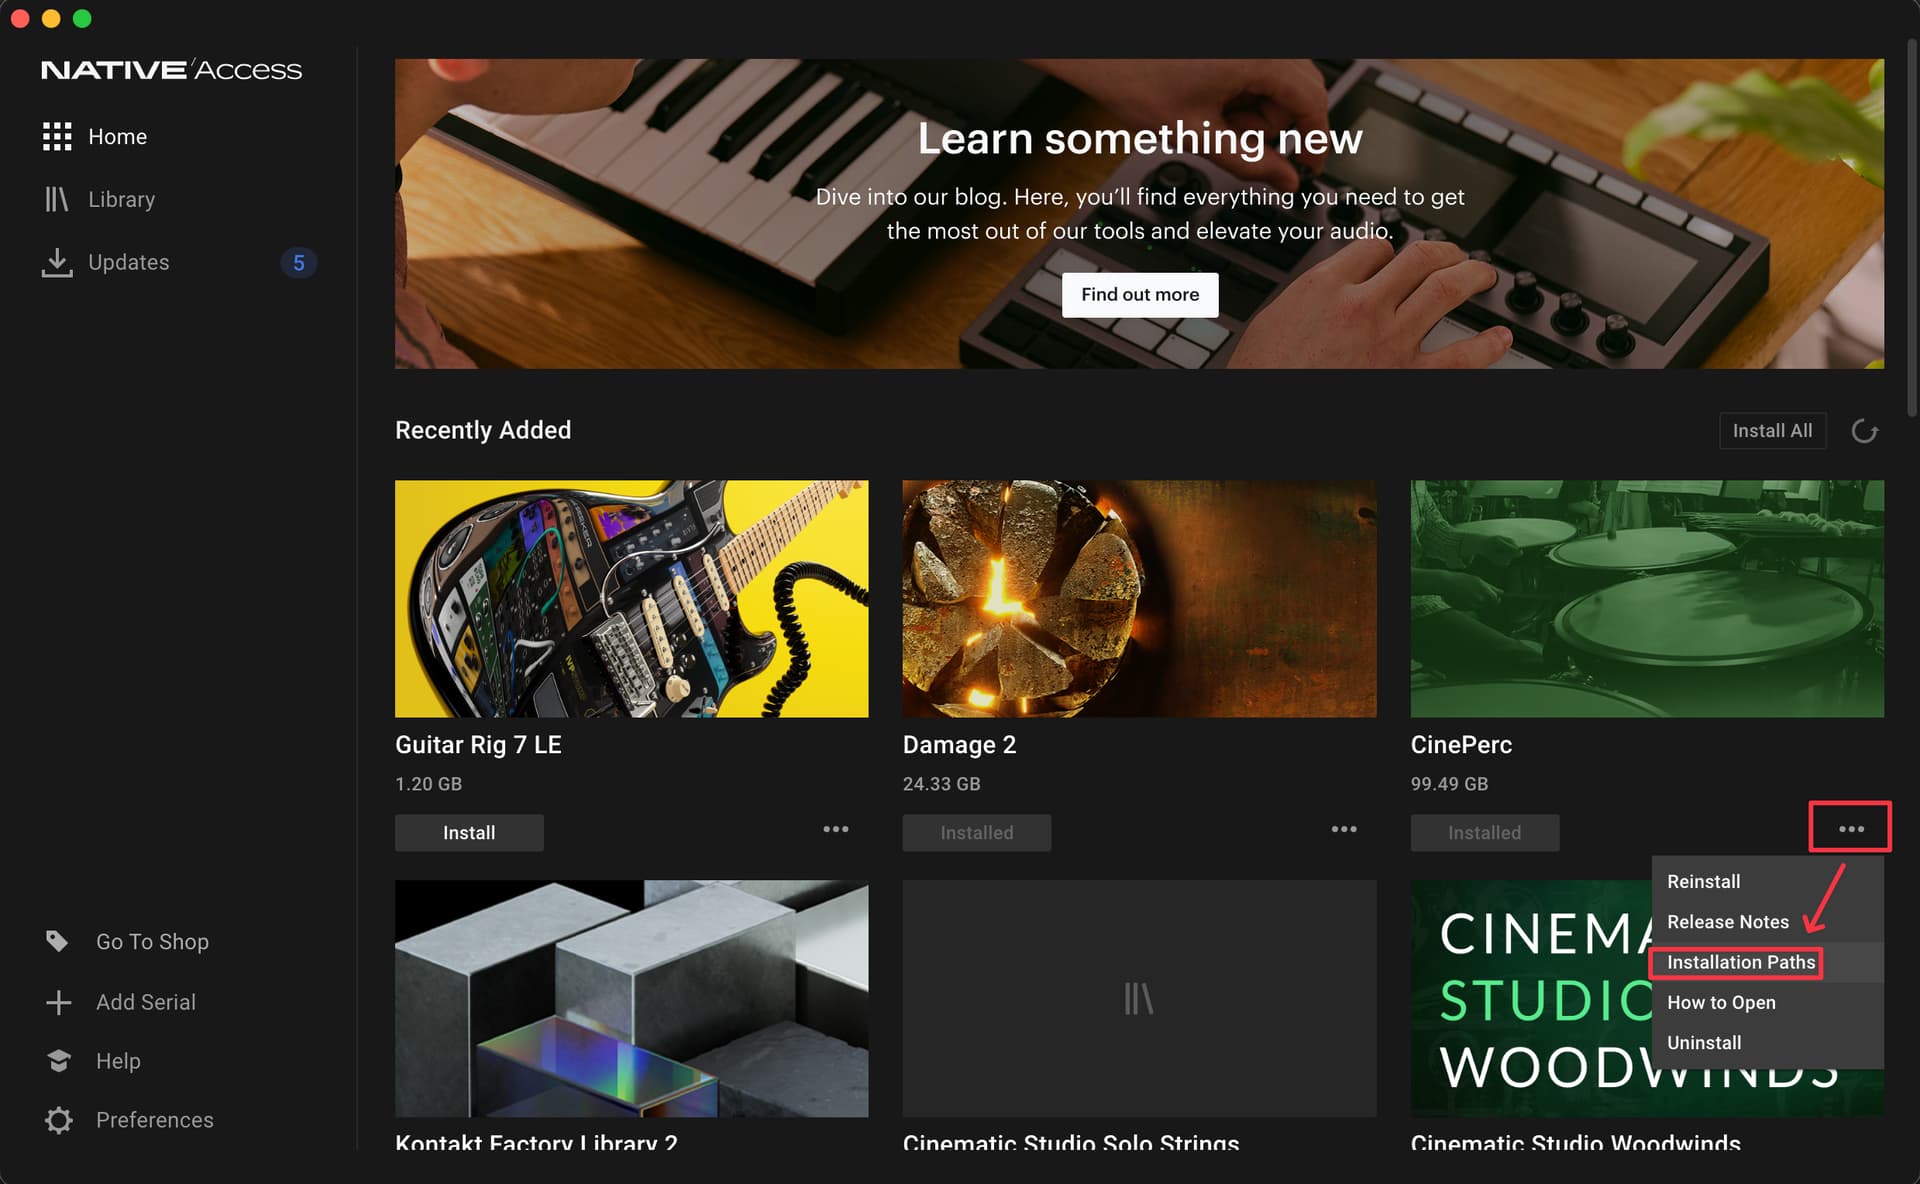This screenshot has height=1184, width=1920.
Task: Open Damage 2 product thumbnail
Action: coord(1138,598)
